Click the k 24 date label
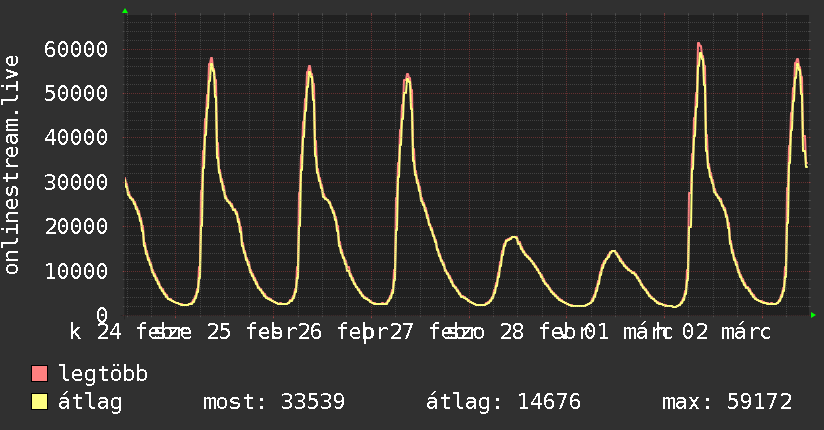 pos(96,332)
